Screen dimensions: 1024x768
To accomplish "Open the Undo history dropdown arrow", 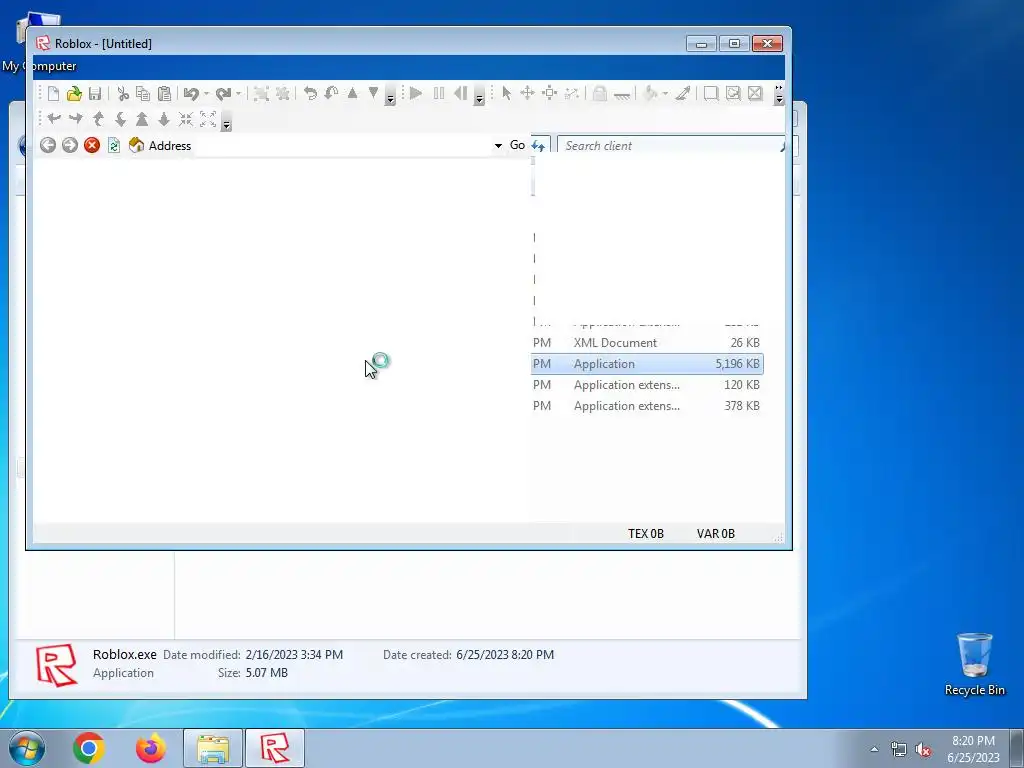I will pos(206,93).
